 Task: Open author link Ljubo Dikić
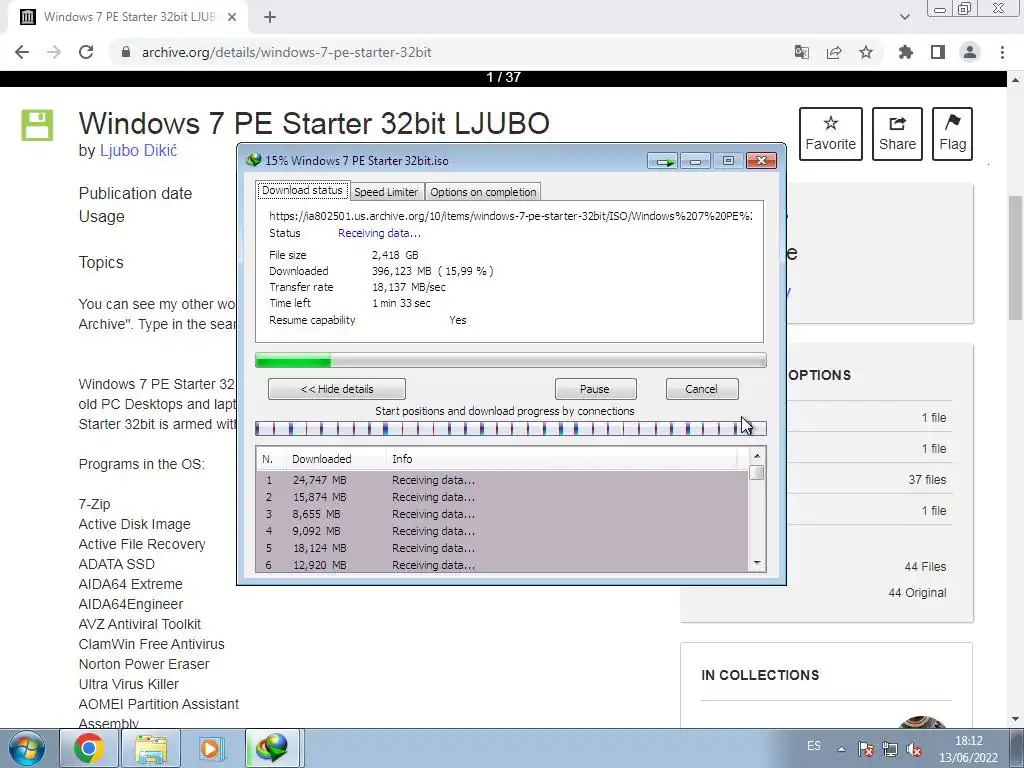click(x=138, y=150)
